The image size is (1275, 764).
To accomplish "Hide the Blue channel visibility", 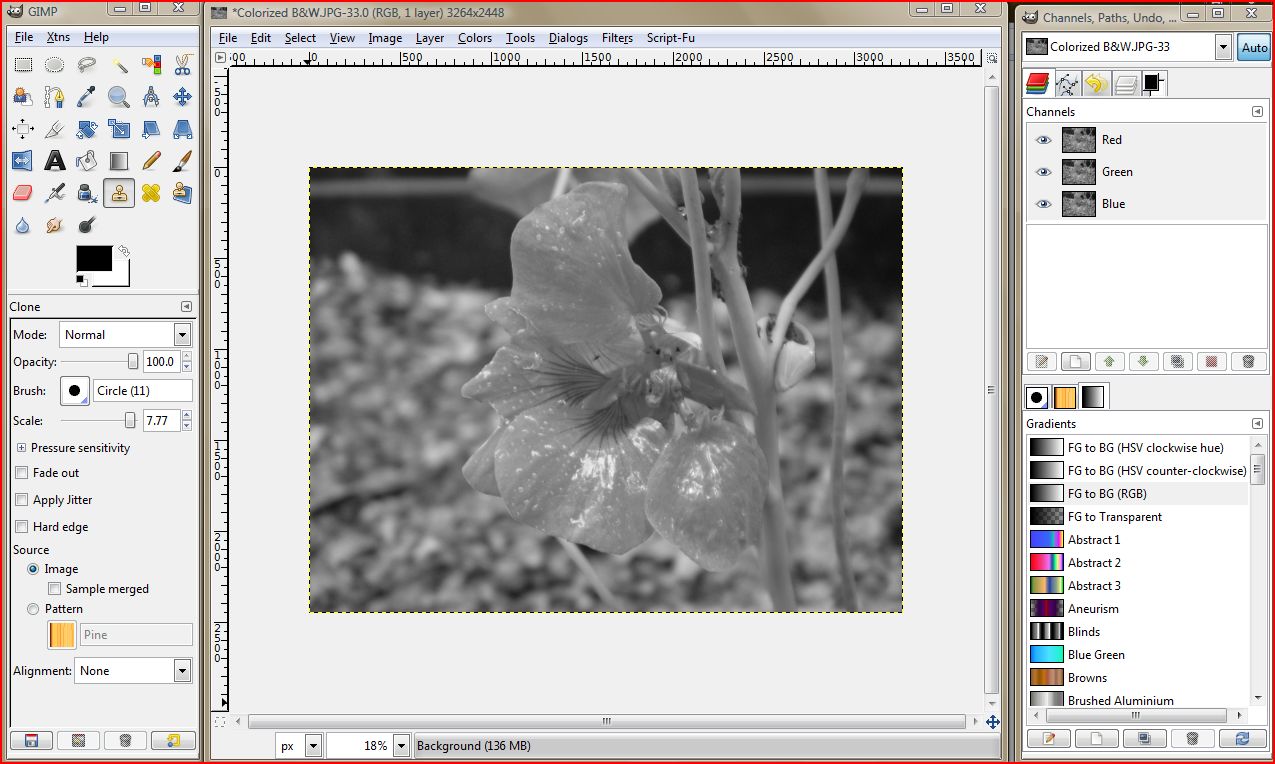I will point(1043,204).
